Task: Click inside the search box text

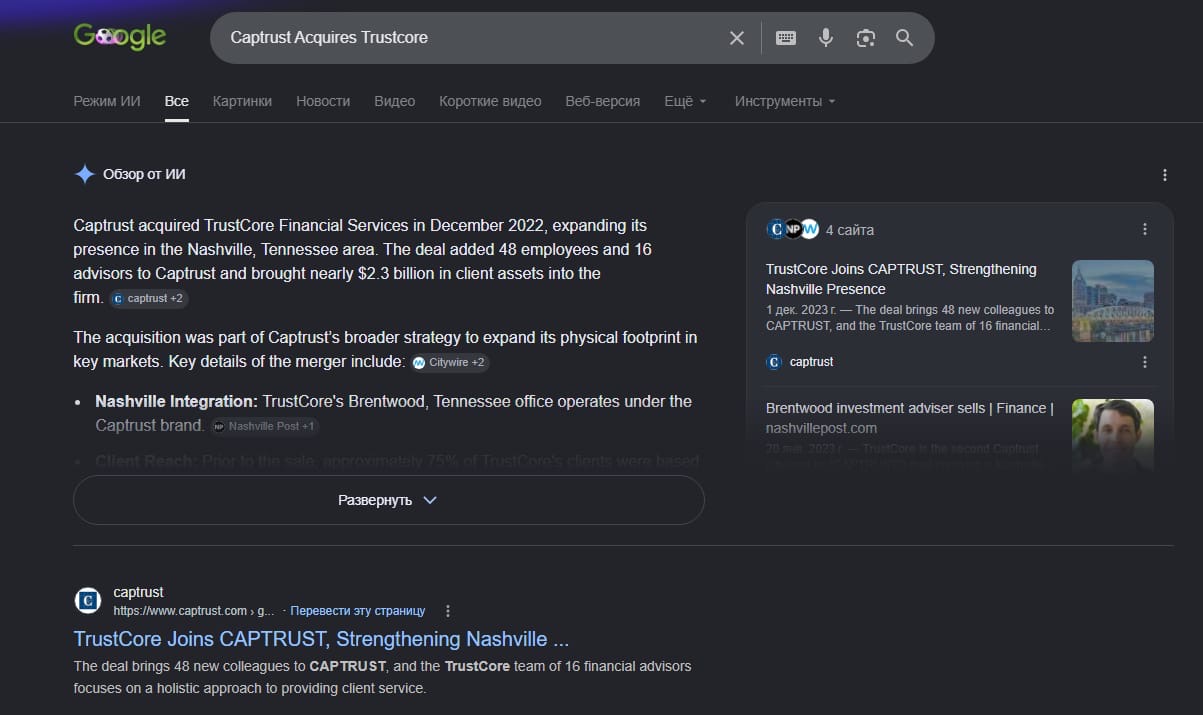Action: pos(329,38)
